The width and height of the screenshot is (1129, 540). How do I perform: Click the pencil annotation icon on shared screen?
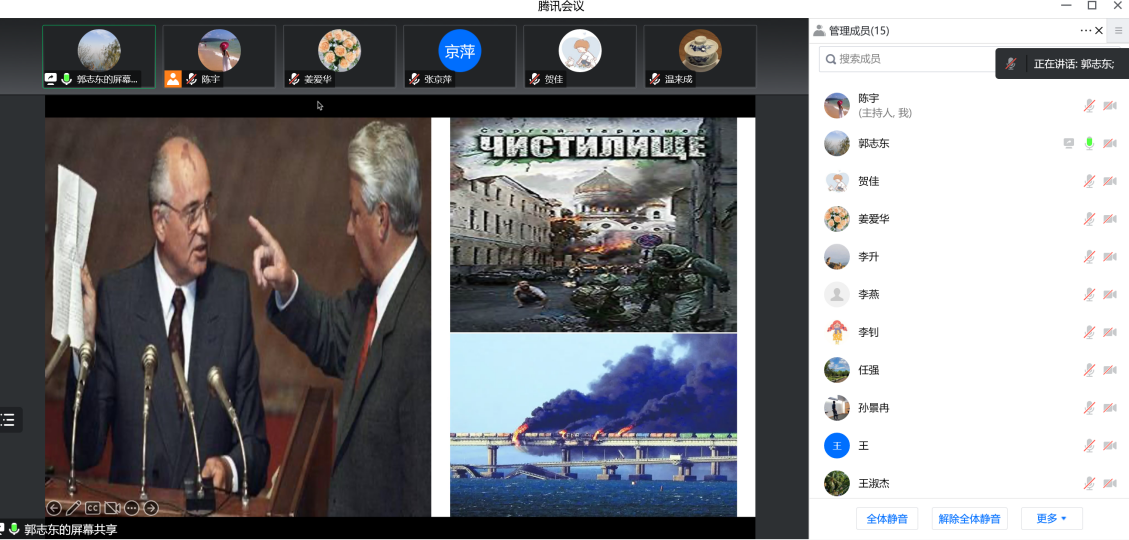[x=73, y=508]
